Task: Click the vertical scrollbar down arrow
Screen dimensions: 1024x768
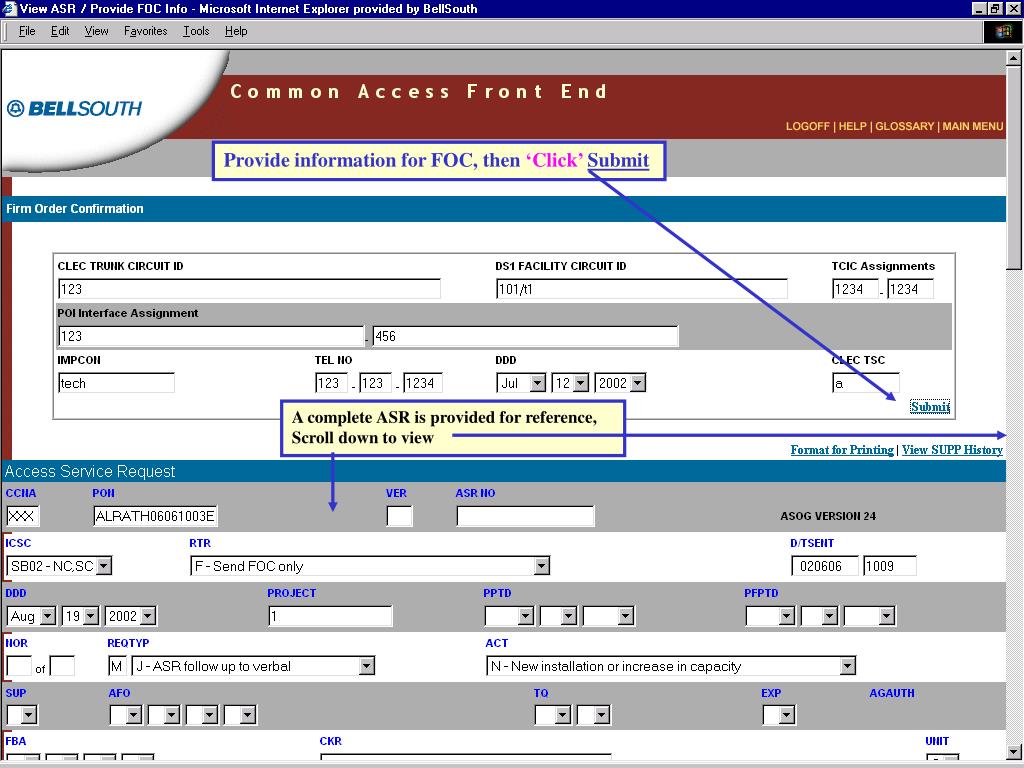Action: click(1013, 752)
